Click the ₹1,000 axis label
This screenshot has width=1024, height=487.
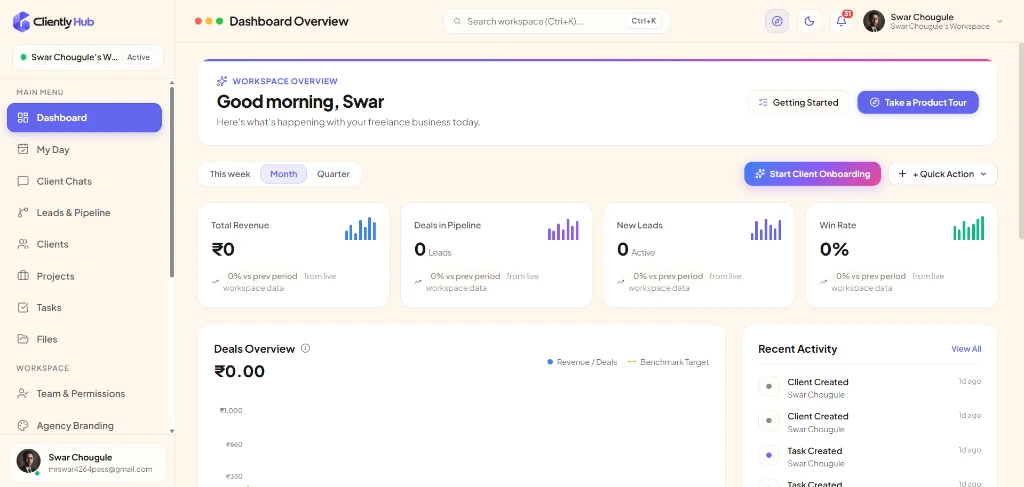click(x=231, y=411)
